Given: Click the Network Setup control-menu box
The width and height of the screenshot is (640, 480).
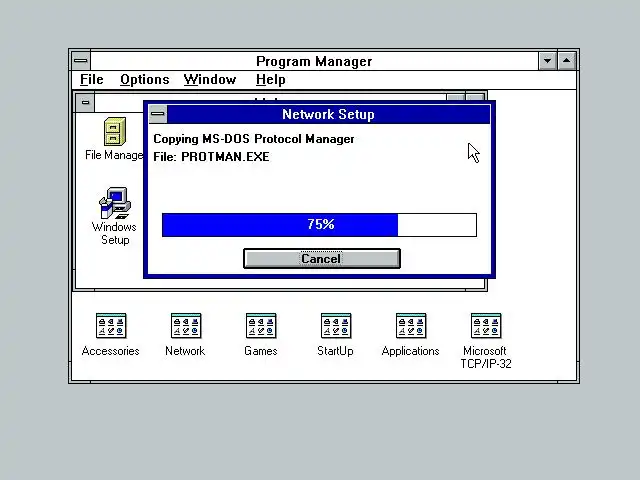Looking at the screenshot, I should tap(158, 114).
